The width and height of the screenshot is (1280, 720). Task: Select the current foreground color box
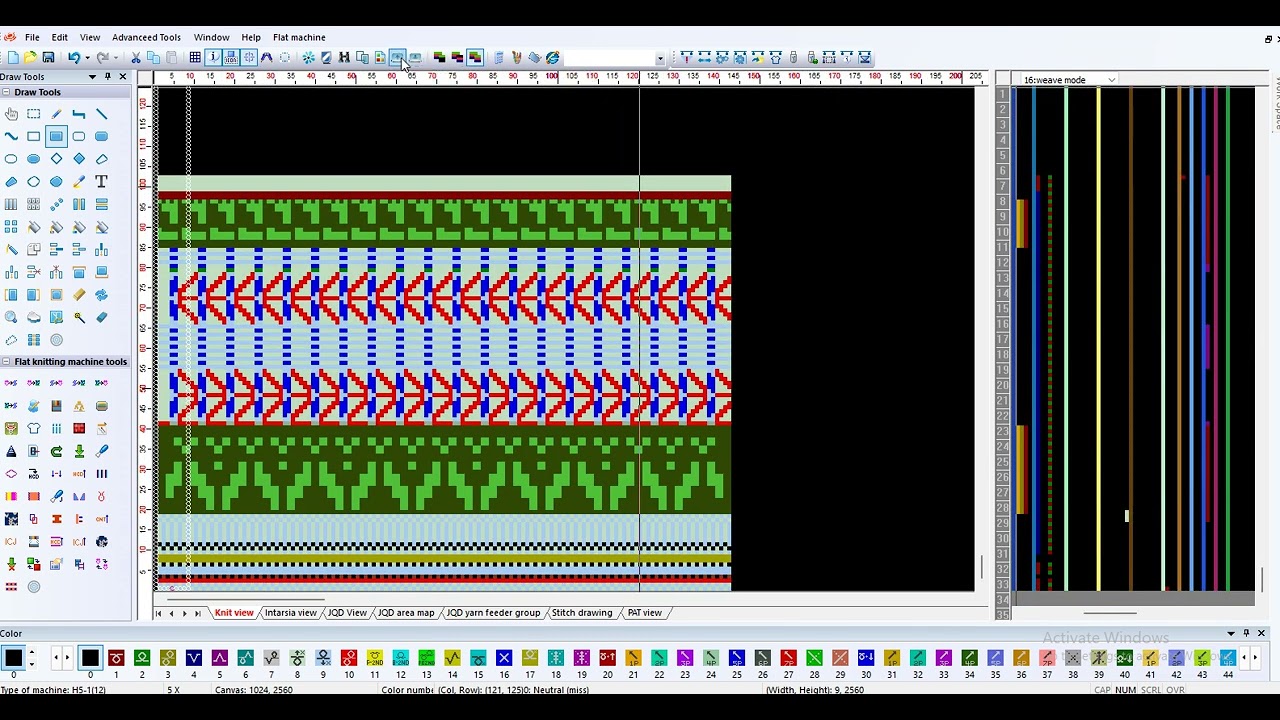(13, 657)
